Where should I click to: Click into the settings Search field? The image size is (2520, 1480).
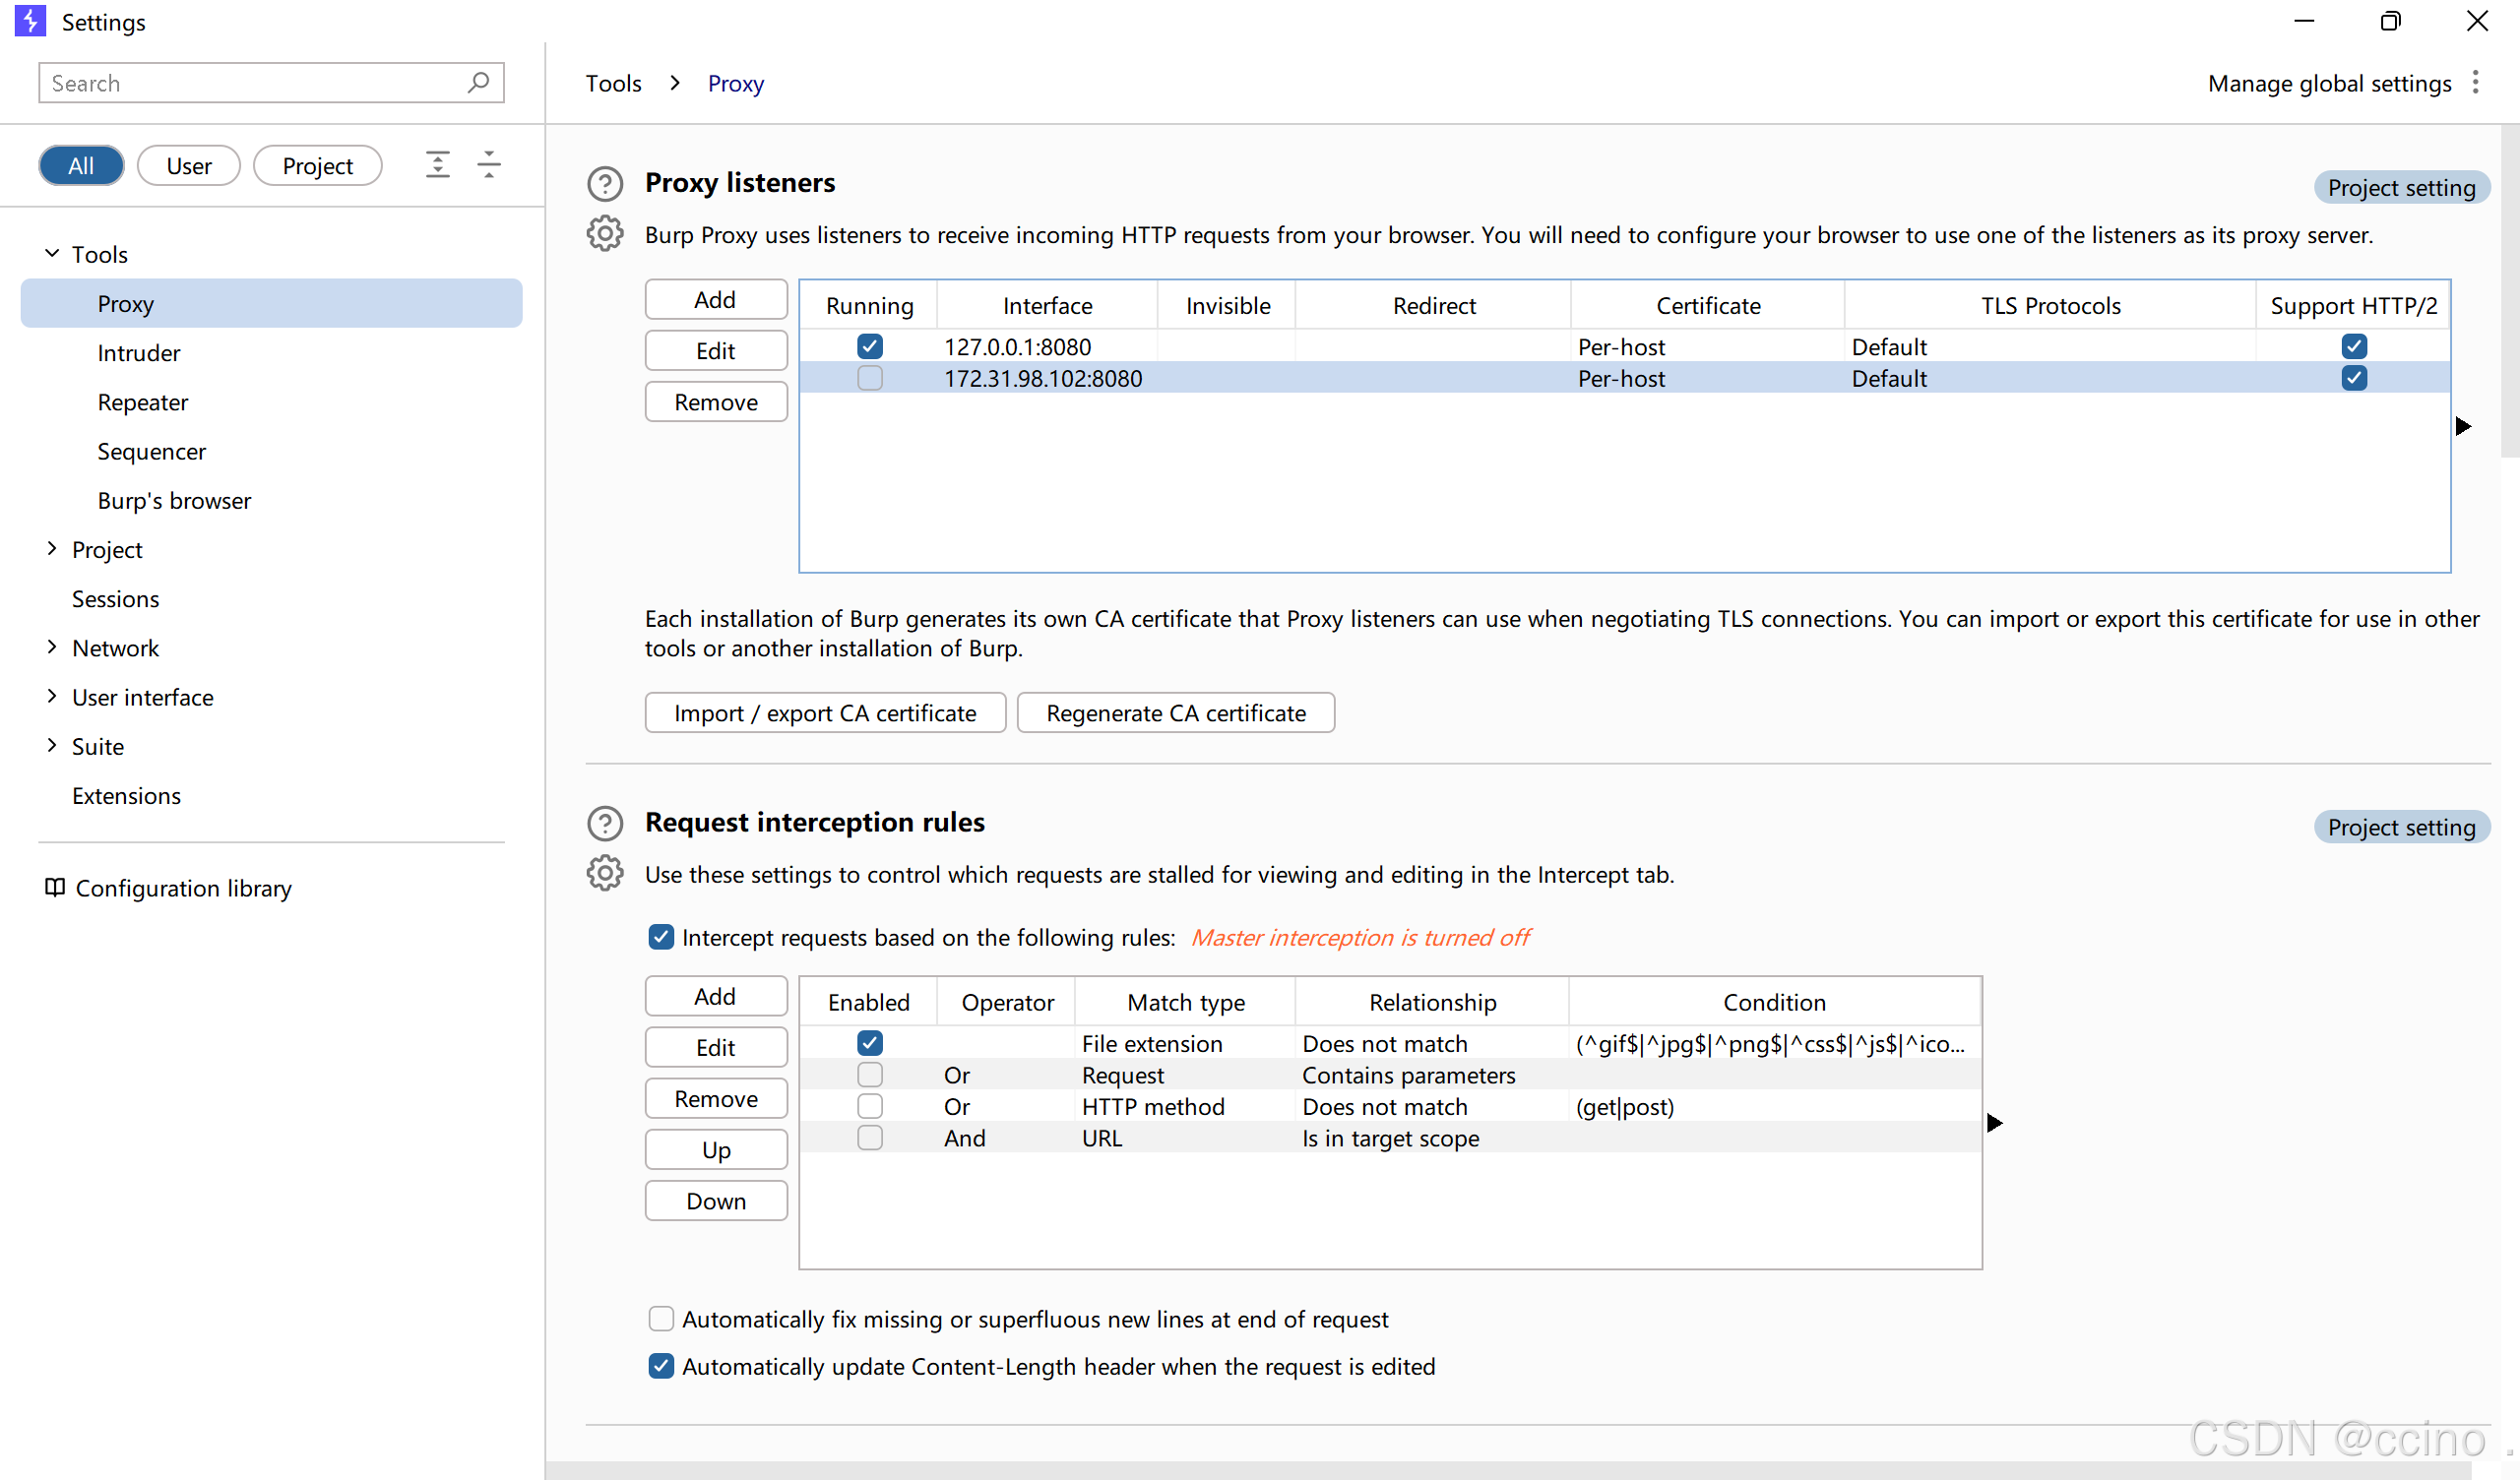250,83
